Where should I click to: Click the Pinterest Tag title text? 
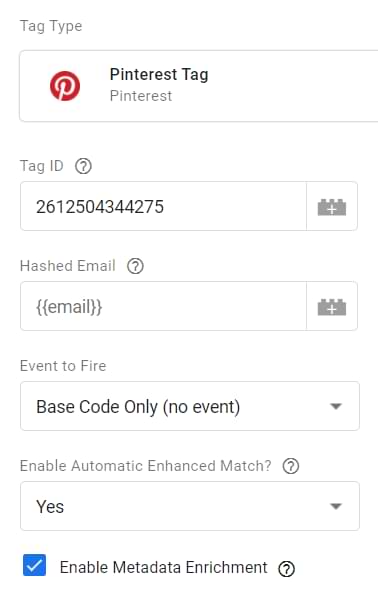[x=159, y=75]
